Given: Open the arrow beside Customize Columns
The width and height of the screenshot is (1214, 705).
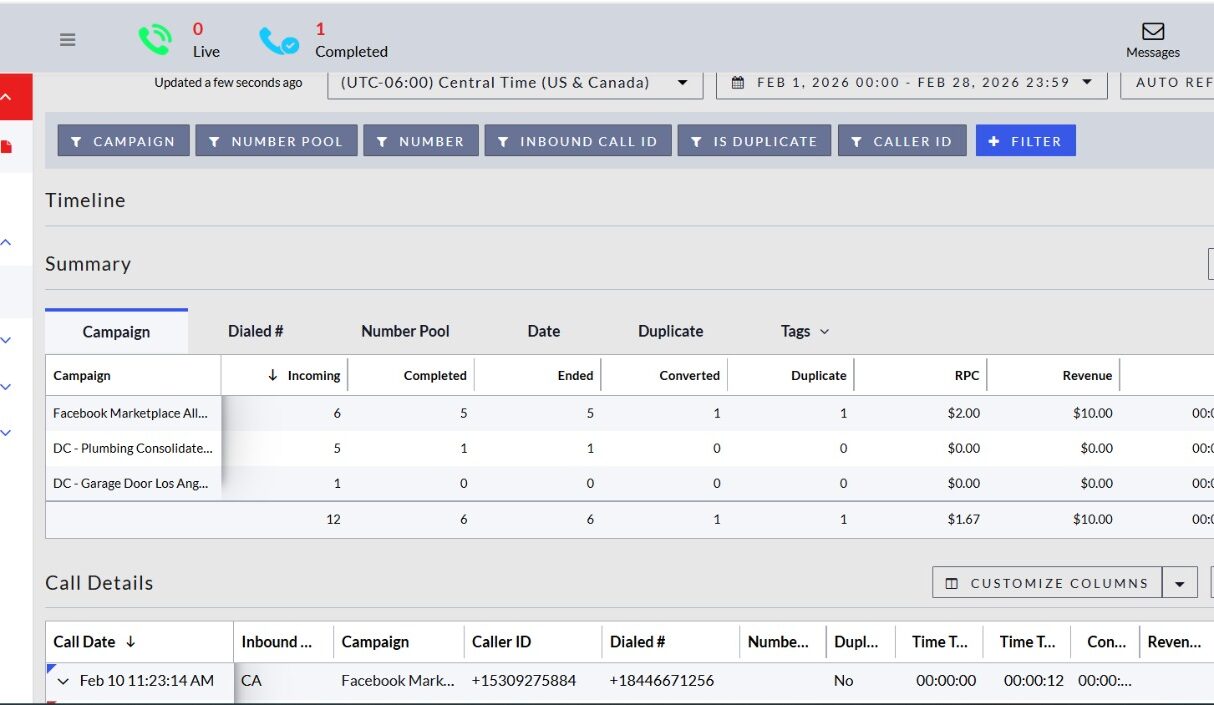Looking at the screenshot, I should click(1180, 583).
